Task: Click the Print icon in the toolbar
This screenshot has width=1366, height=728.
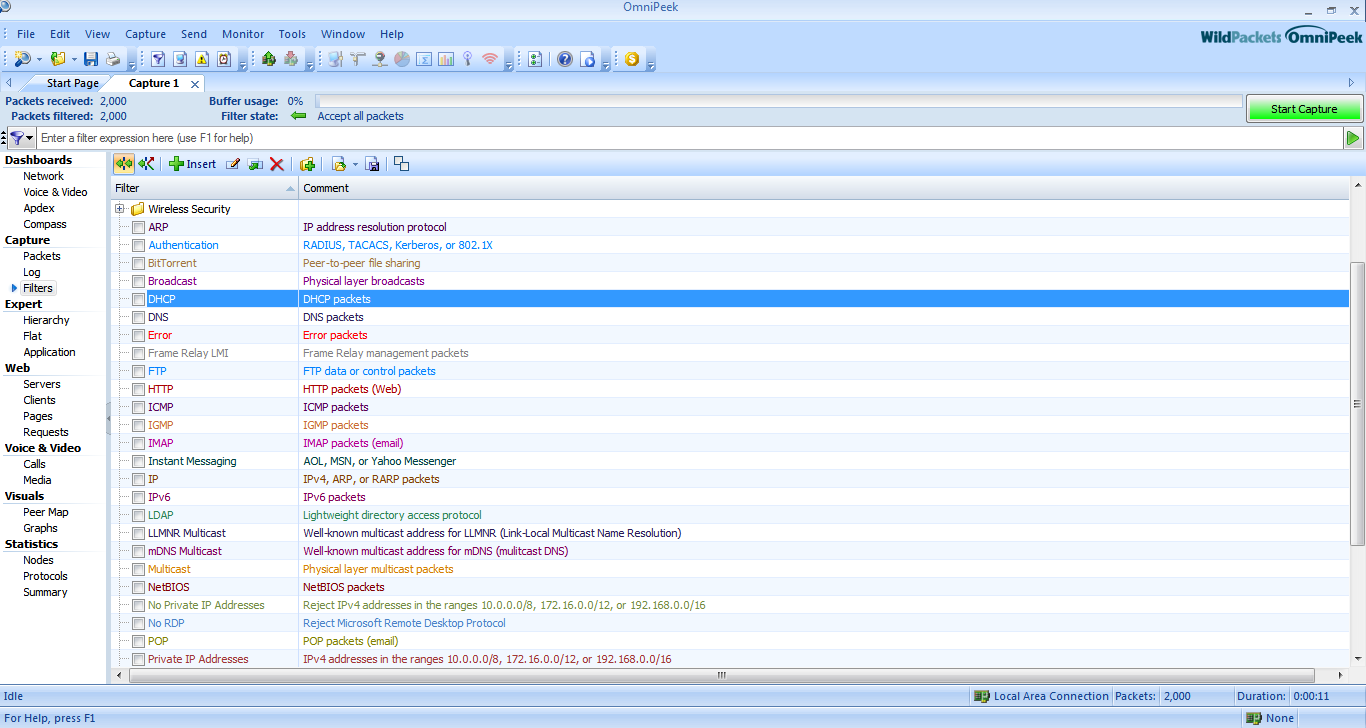Action: pyautogui.click(x=113, y=59)
